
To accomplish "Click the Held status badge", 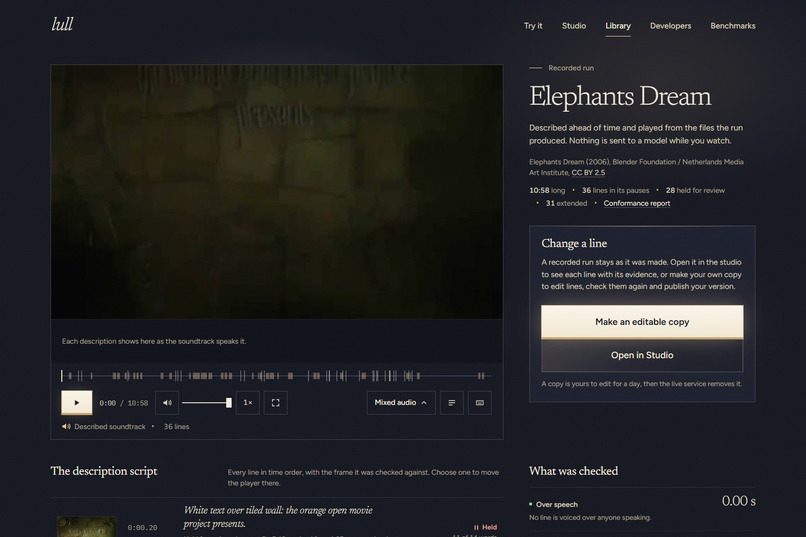I will [x=485, y=527].
